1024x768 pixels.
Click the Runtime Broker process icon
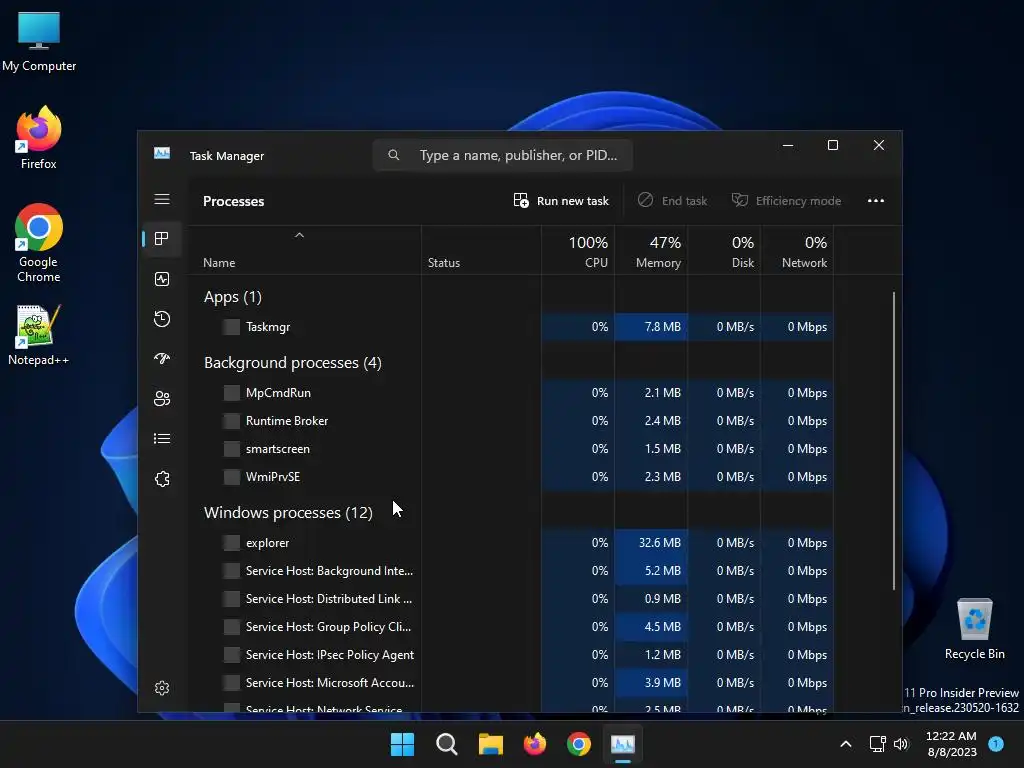coord(231,421)
